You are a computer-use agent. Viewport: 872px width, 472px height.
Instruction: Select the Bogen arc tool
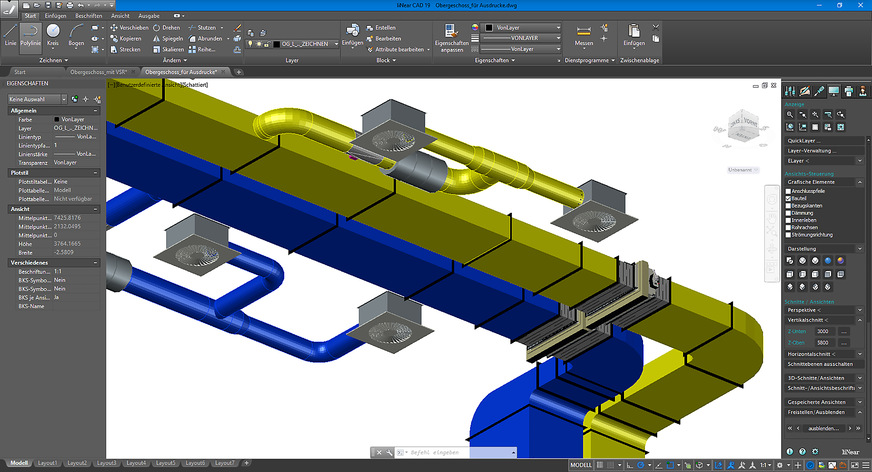(76, 36)
